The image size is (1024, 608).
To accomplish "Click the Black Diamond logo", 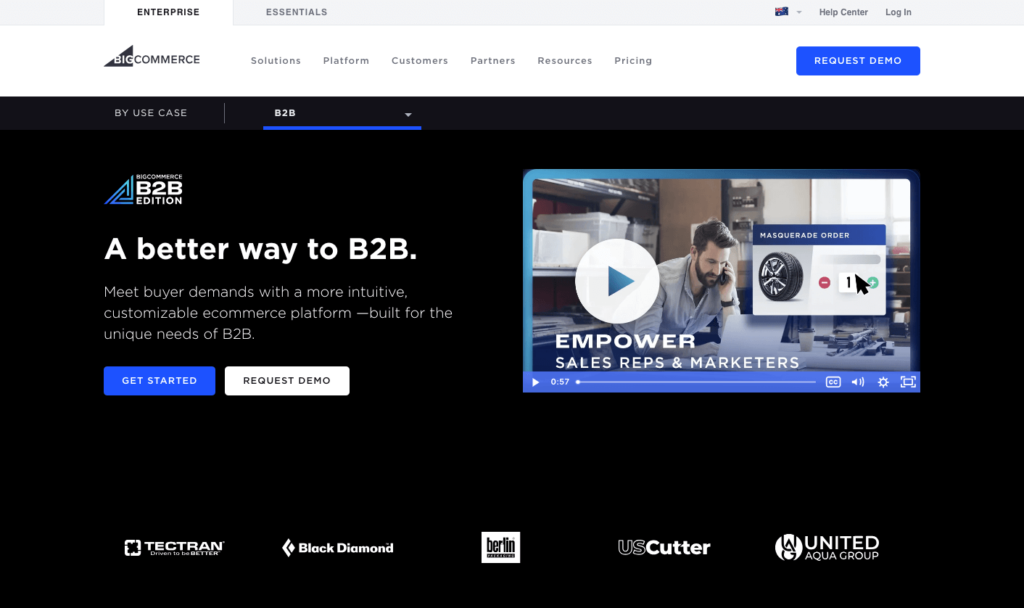I will point(338,548).
